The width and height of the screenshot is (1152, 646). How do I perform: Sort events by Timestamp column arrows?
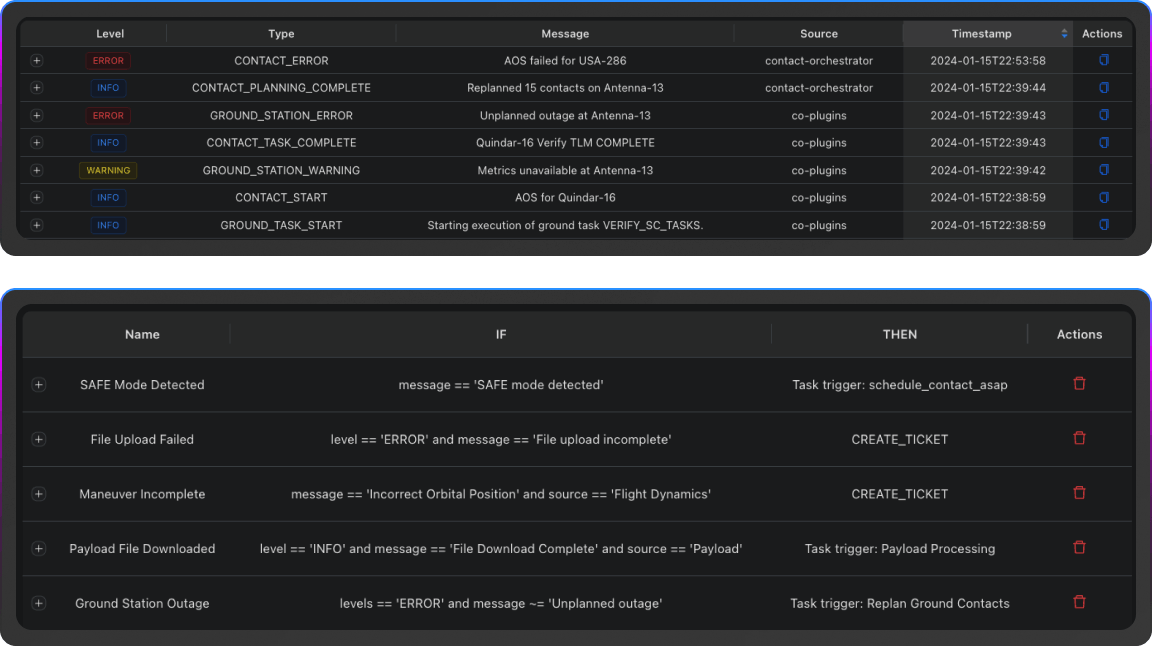pos(1064,34)
